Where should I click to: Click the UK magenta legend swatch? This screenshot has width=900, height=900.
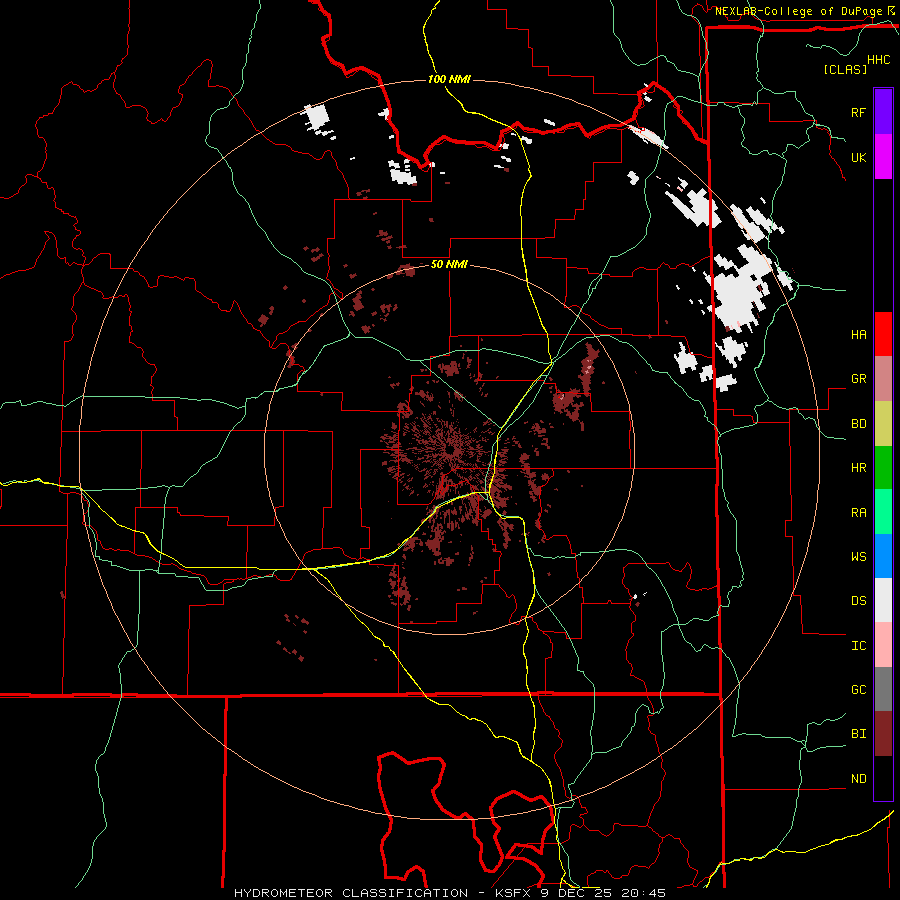883,157
